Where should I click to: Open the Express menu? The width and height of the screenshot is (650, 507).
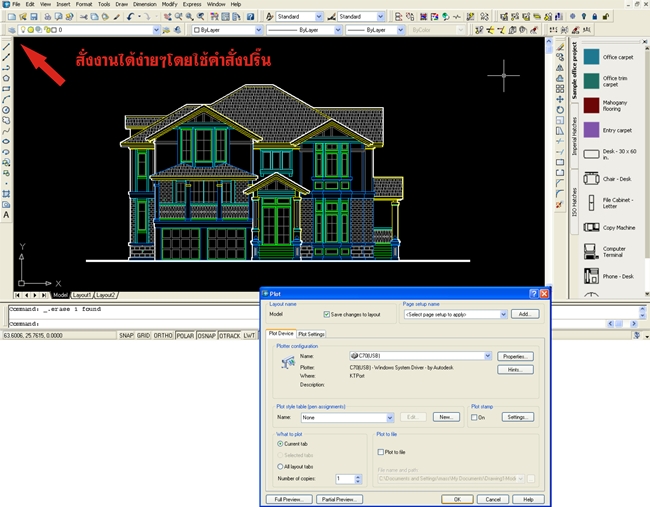pos(192,4)
